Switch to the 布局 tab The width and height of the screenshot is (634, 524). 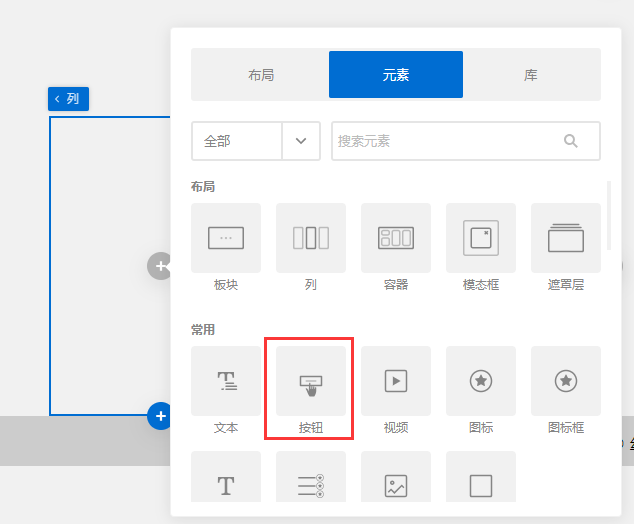point(261,75)
